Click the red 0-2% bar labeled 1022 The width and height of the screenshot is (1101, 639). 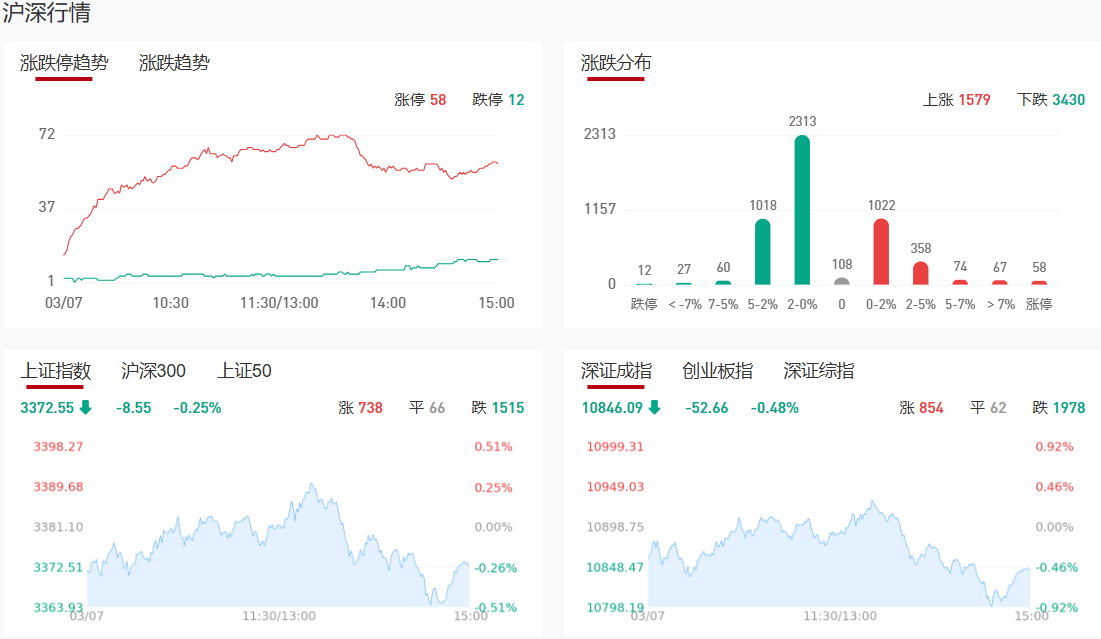tap(881, 252)
